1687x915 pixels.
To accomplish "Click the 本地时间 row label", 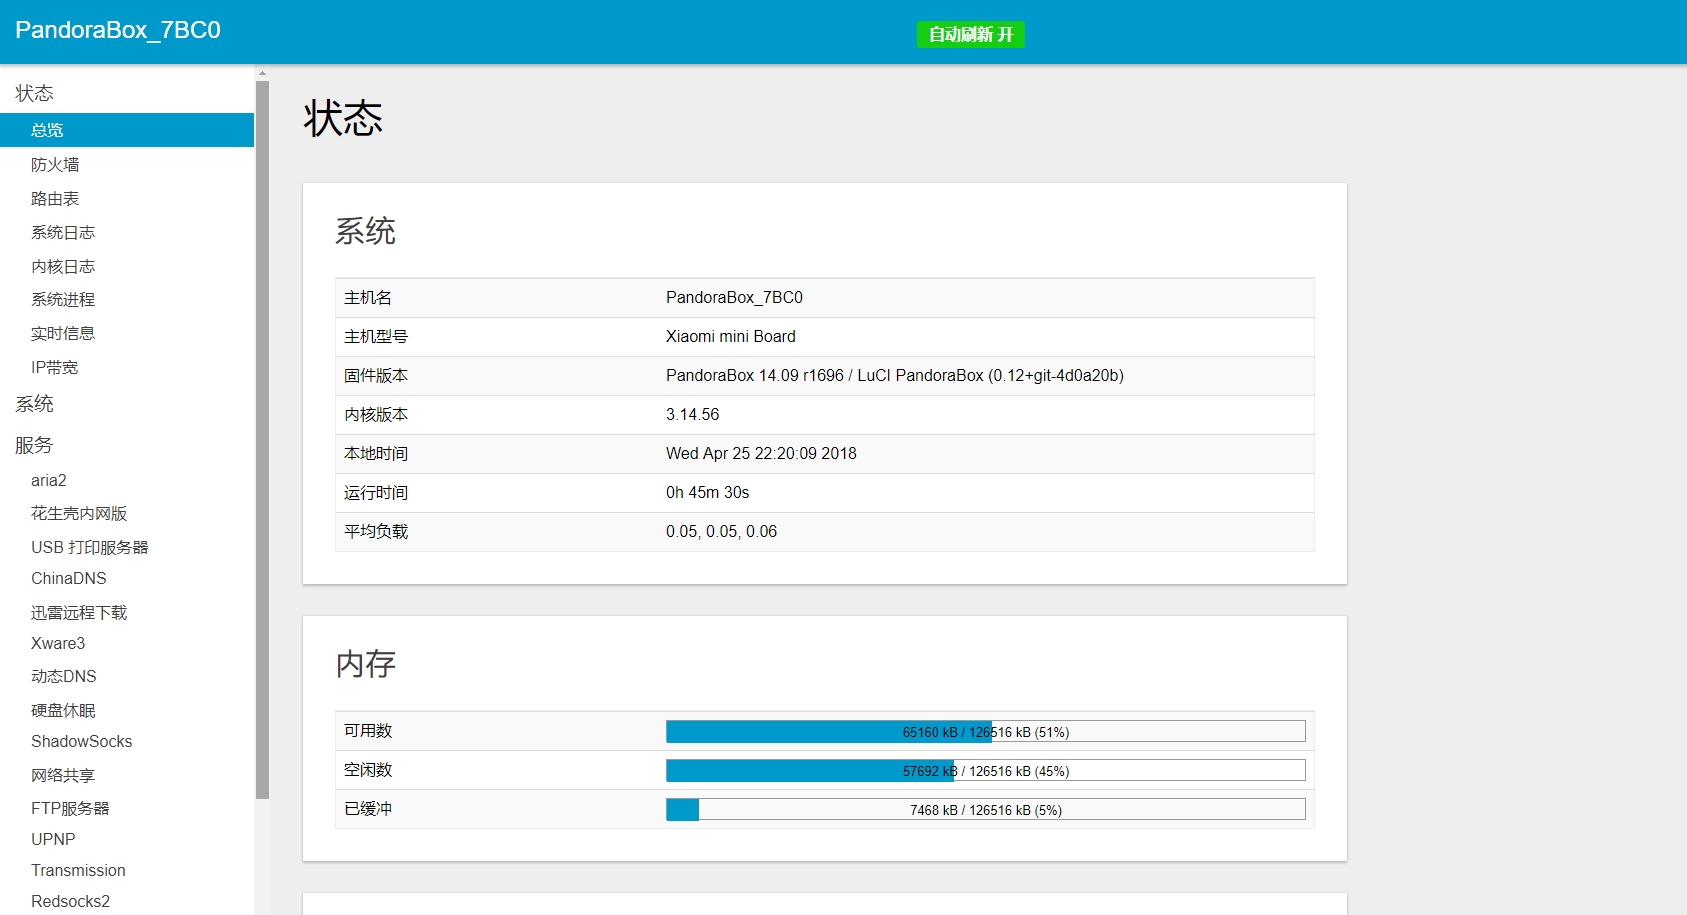I will pyautogui.click(x=376, y=453).
